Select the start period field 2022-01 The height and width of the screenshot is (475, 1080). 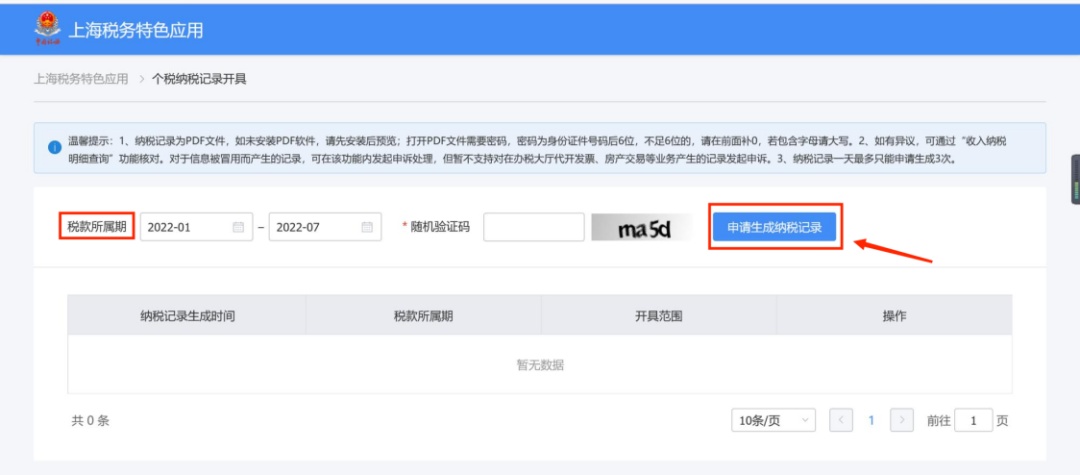185,227
